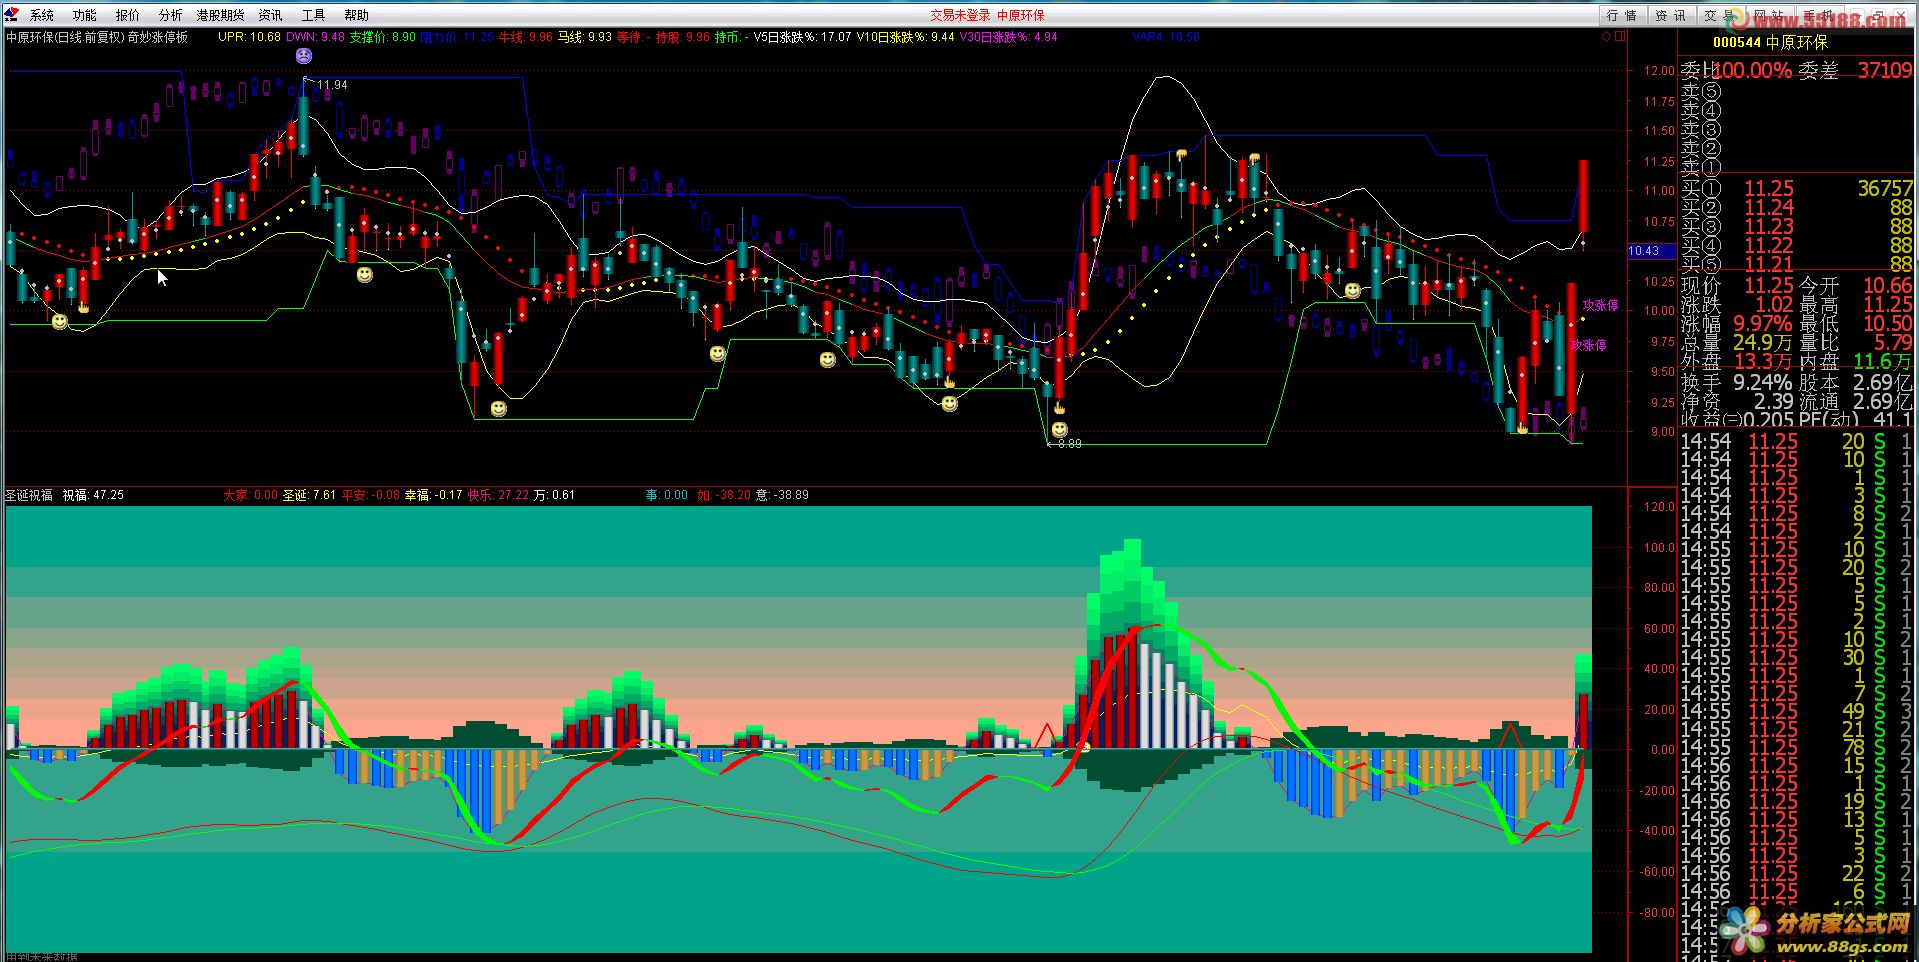
Task: Switch to the 资讯 tab button at top right
Action: (1670, 15)
